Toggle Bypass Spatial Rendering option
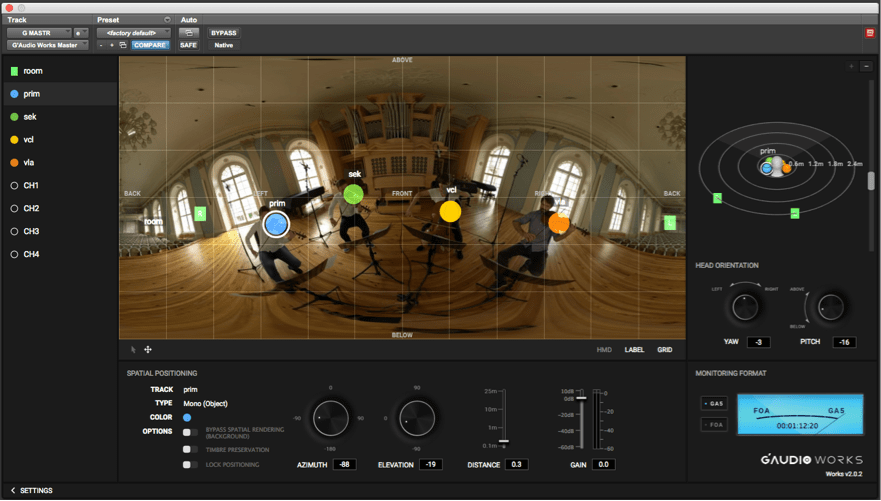The width and height of the screenshot is (881, 501). pyautogui.click(x=189, y=432)
